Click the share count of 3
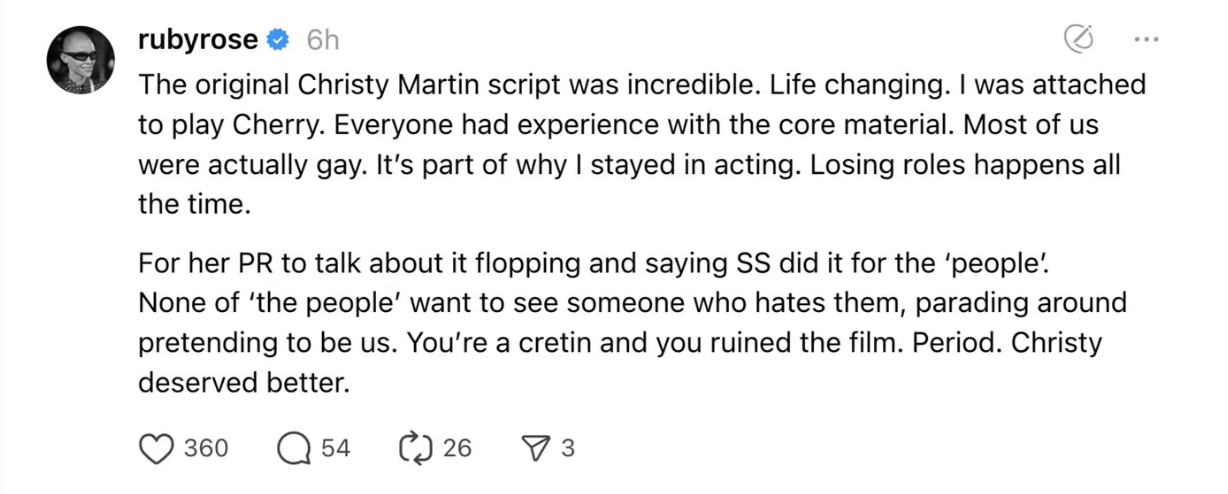Image resolution: width=1228 pixels, height=494 pixels. 568,448
